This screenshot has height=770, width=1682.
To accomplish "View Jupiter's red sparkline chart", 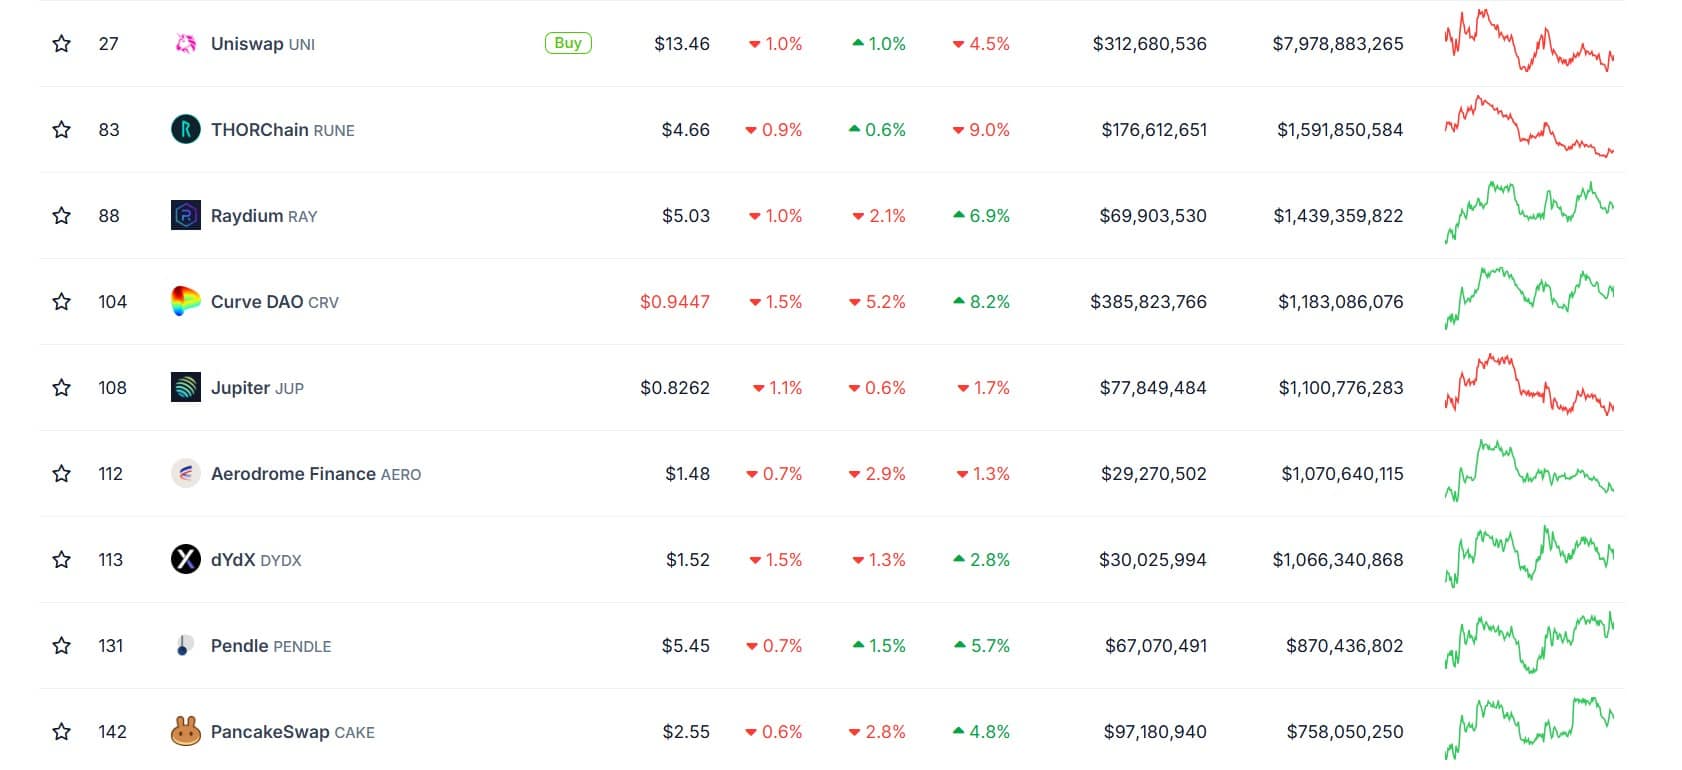I will (x=1529, y=384).
